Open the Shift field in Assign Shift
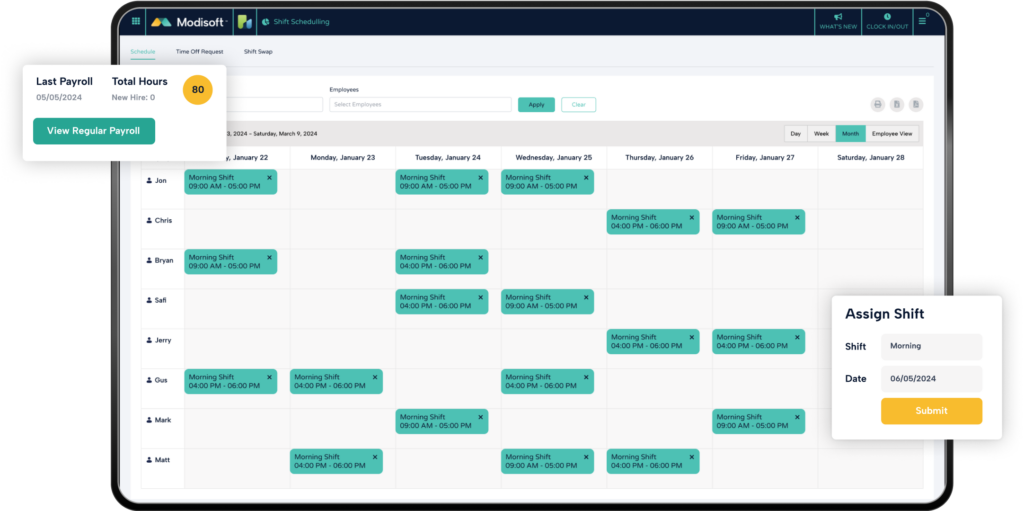 click(931, 346)
